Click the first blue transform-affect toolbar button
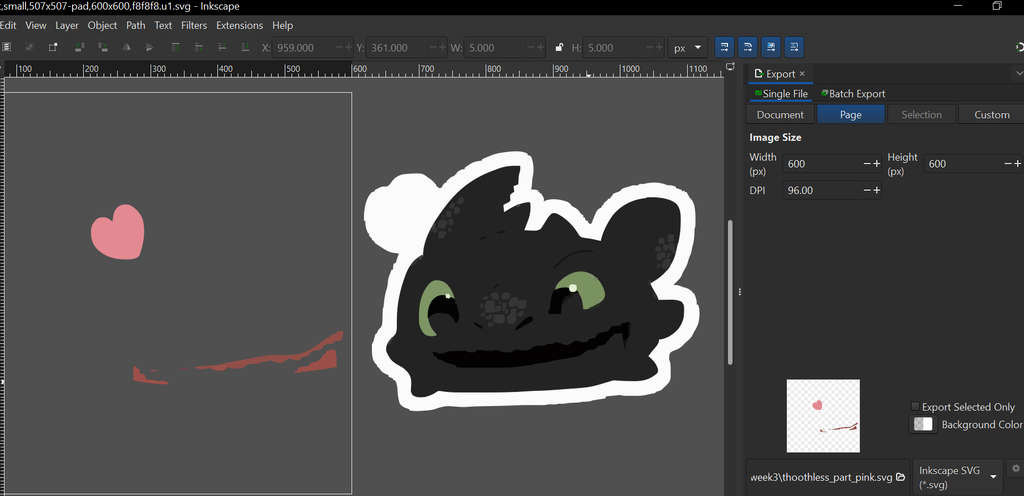Viewport: 1024px width, 496px height. 722,47
